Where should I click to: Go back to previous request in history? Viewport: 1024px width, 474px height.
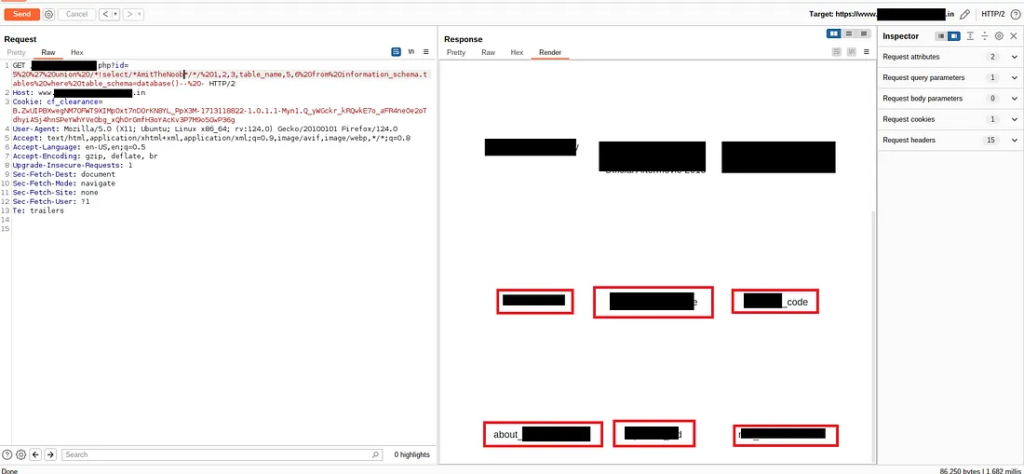(105, 14)
